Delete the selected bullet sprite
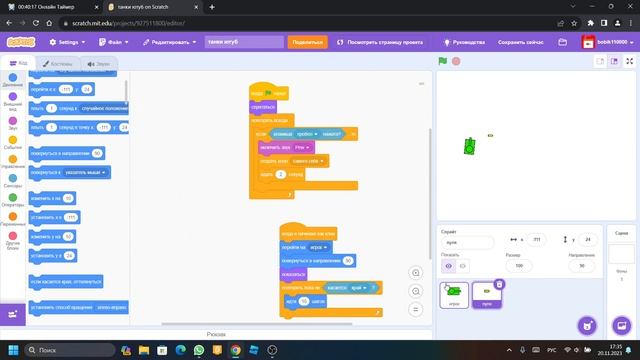The width and height of the screenshot is (640, 360). (x=499, y=284)
